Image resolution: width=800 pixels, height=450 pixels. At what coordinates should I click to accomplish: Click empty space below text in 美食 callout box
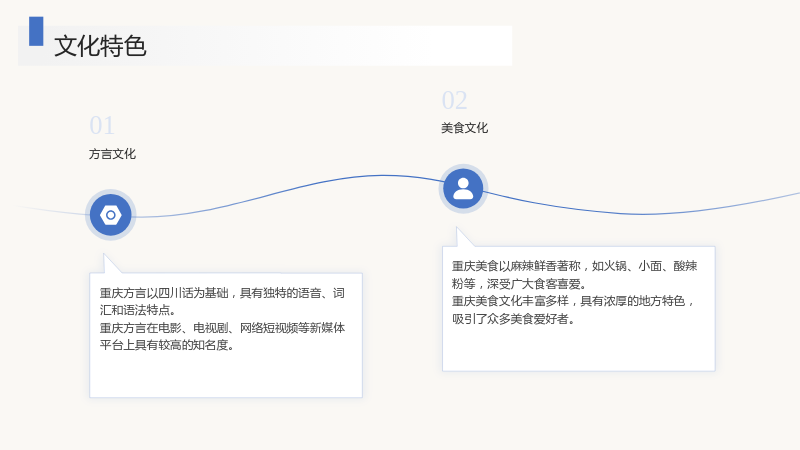tap(579, 348)
